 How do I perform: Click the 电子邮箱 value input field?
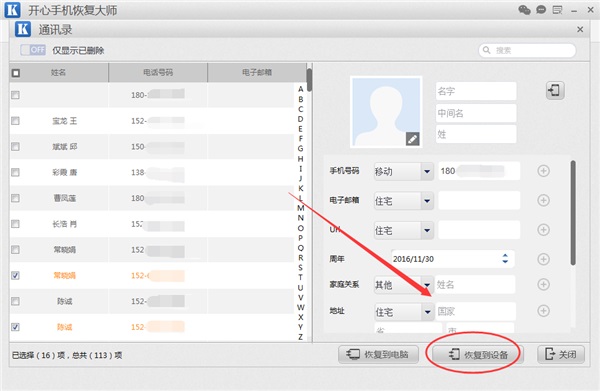click(x=479, y=200)
